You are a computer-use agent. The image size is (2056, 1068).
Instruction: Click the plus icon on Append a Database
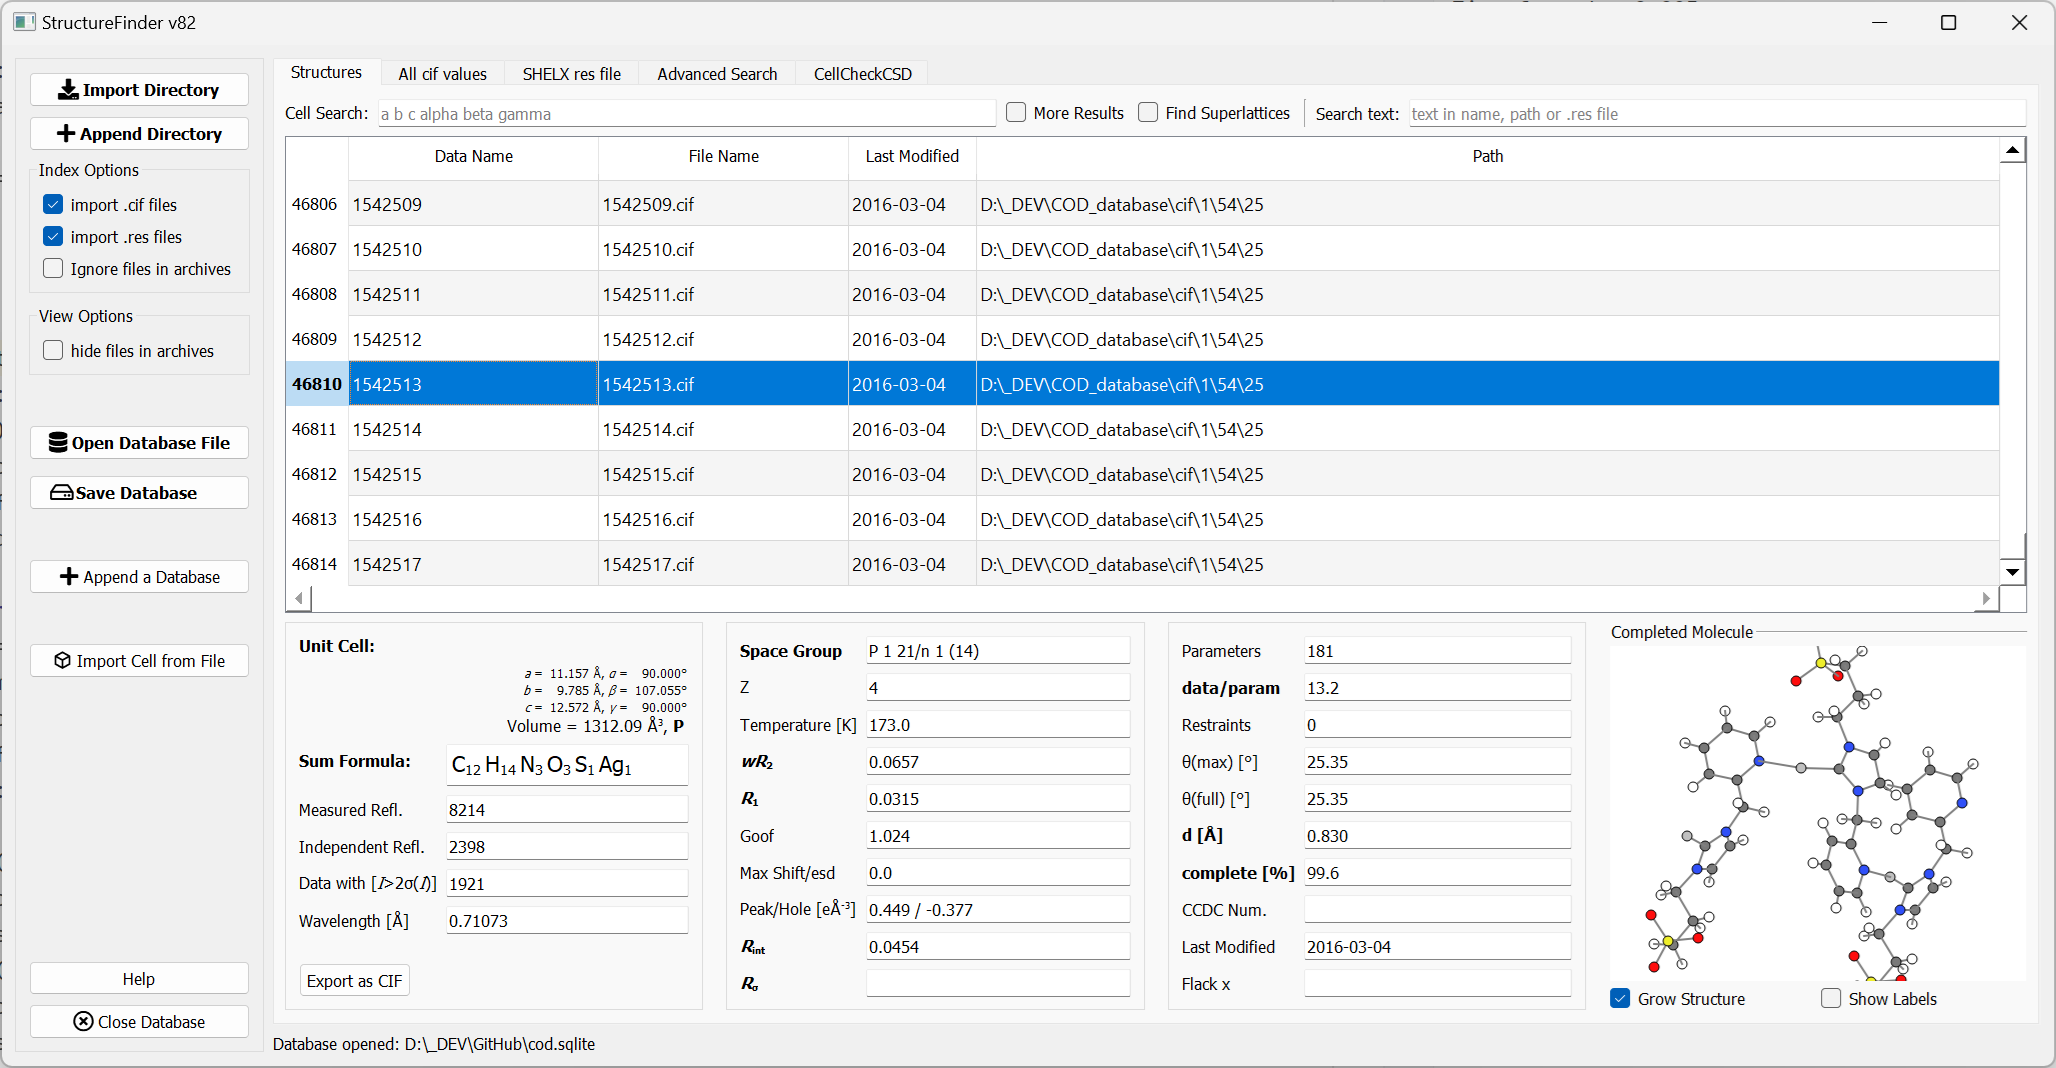click(x=68, y=577)
